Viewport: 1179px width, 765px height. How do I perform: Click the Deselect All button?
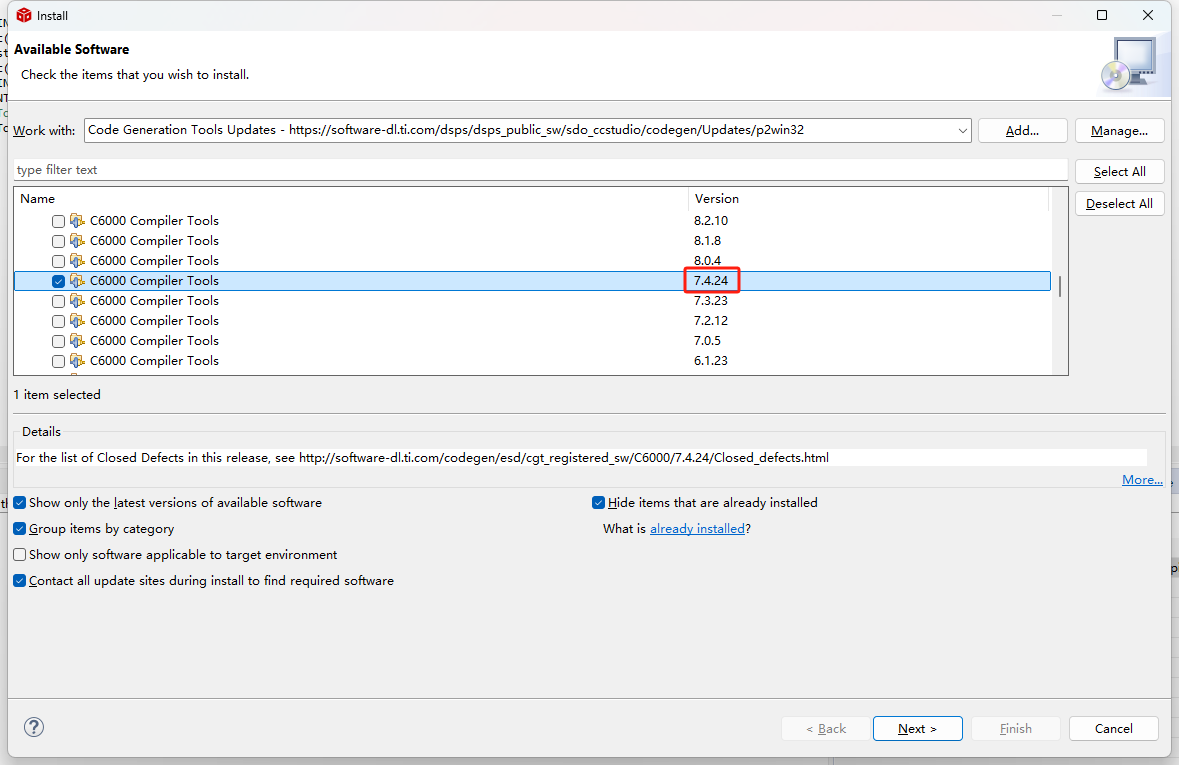(x=1120, y=203)
